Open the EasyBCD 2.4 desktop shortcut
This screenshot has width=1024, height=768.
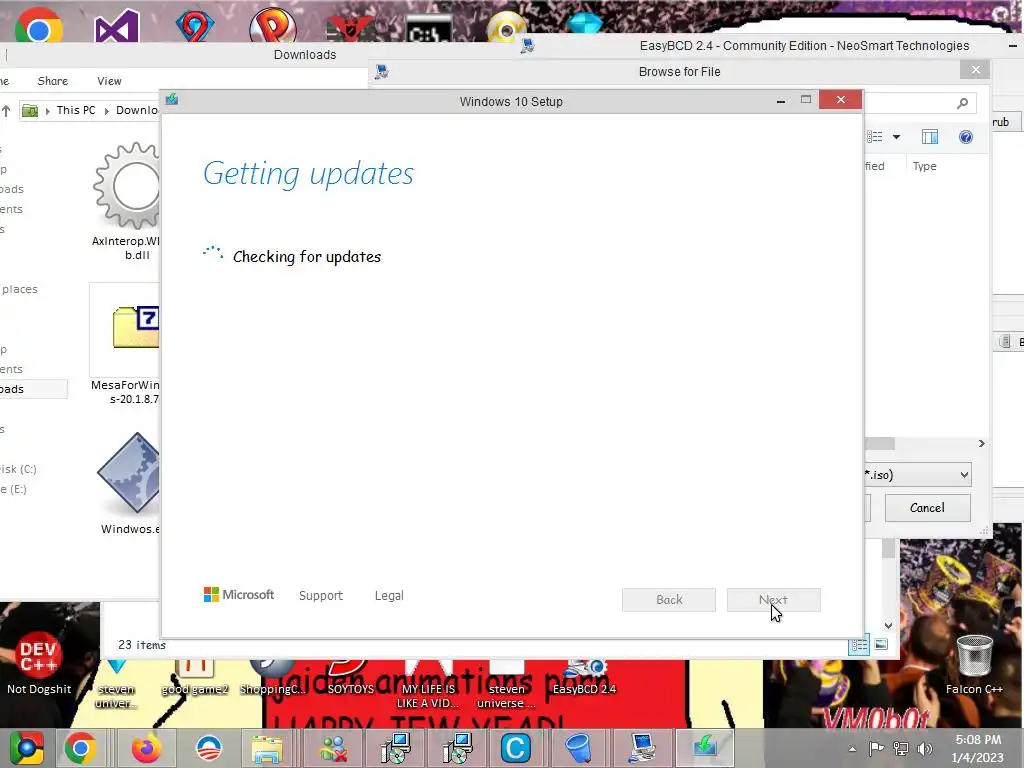[x=584, y=678]
